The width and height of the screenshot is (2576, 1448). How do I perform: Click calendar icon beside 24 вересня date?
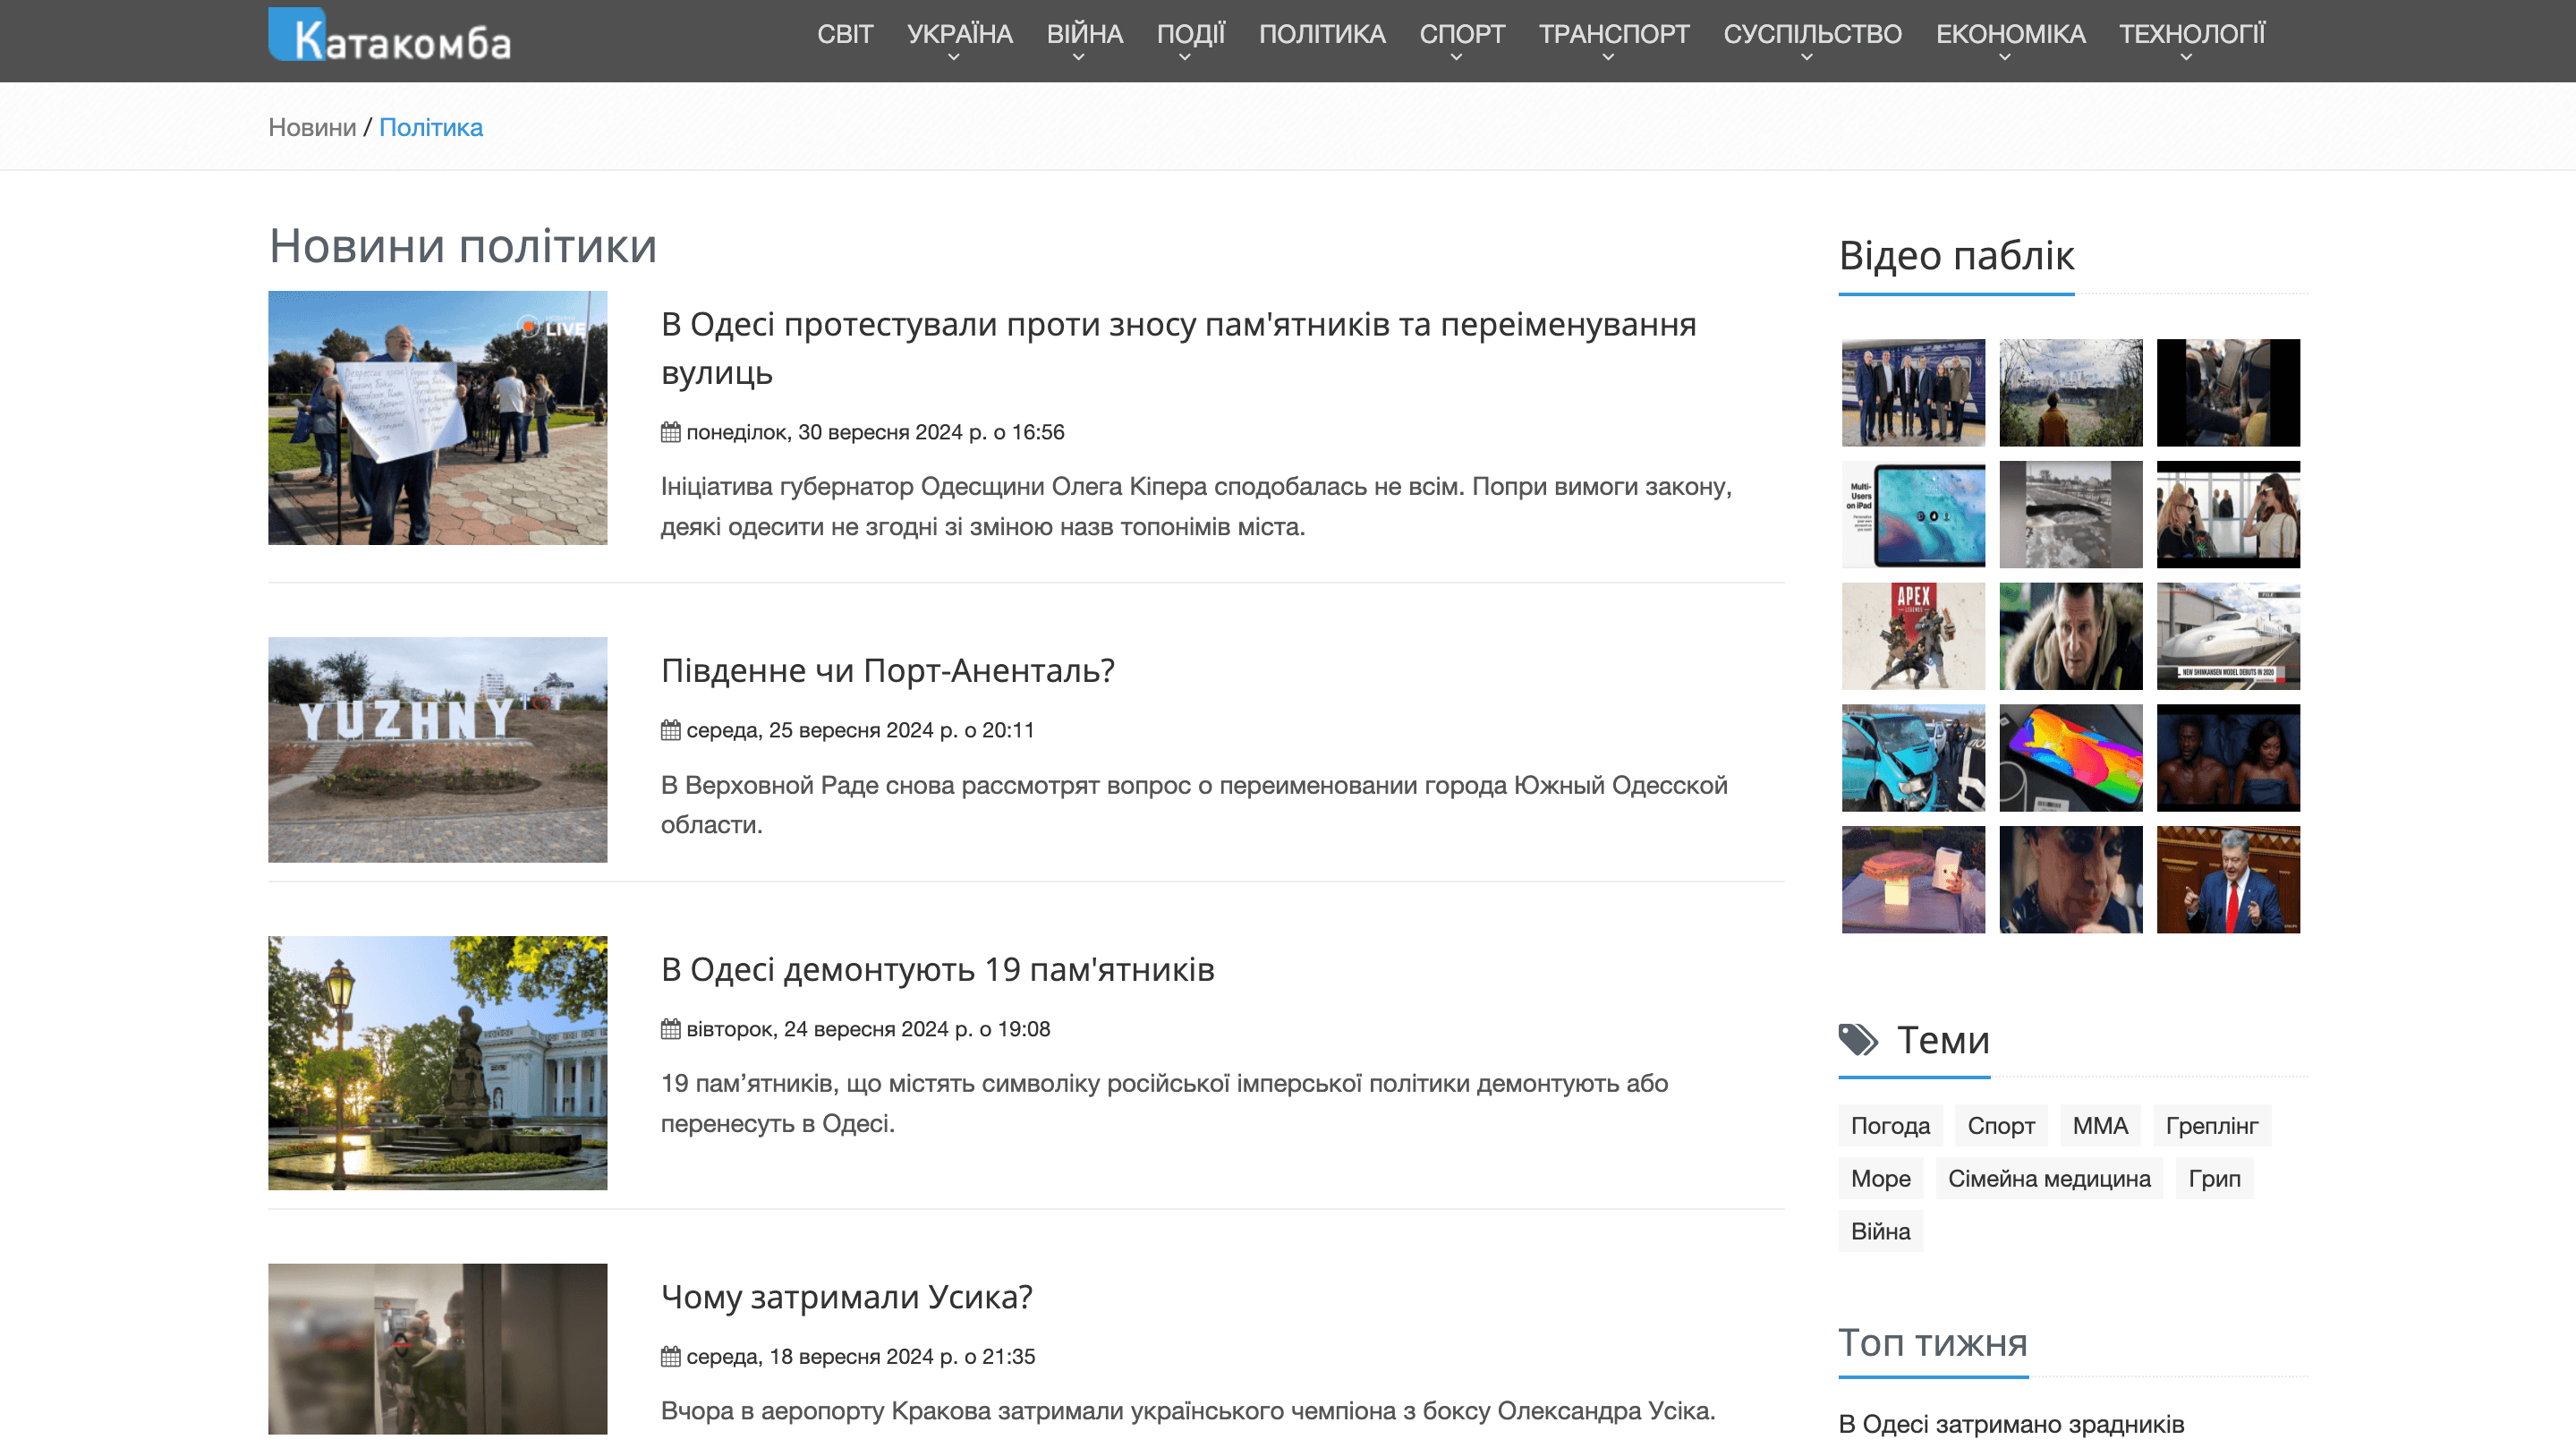pyautogui.click(x=671, y=1029)
